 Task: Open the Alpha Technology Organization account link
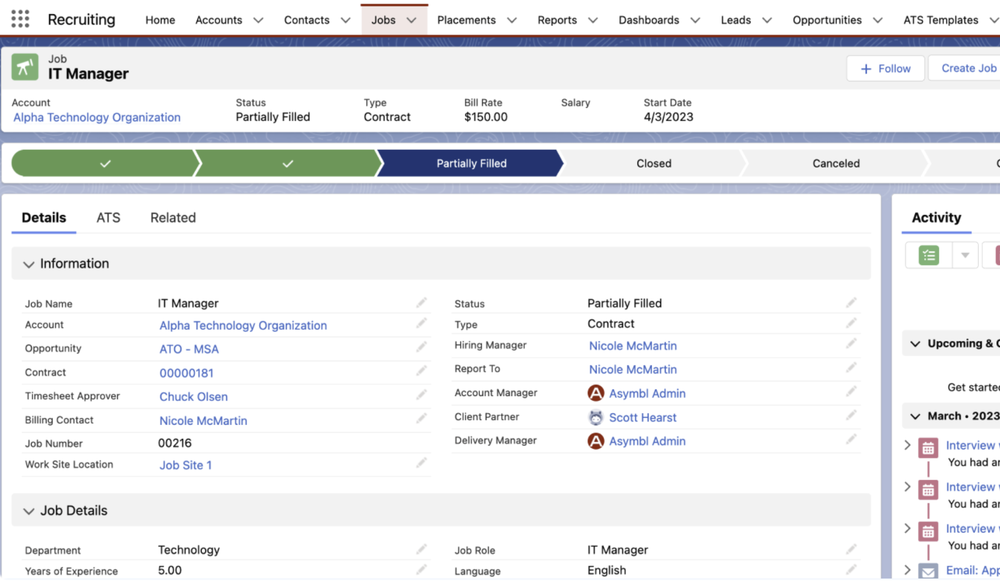96,117
